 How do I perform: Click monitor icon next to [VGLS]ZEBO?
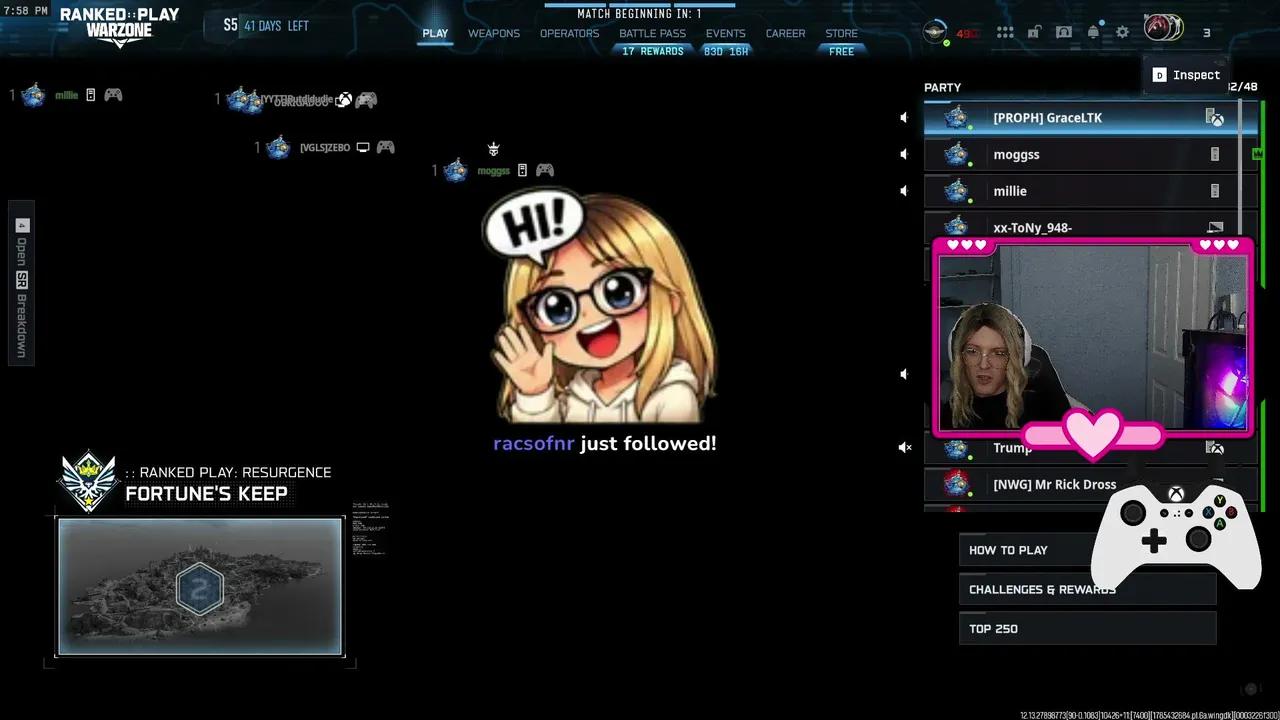(x=363, y=147)
